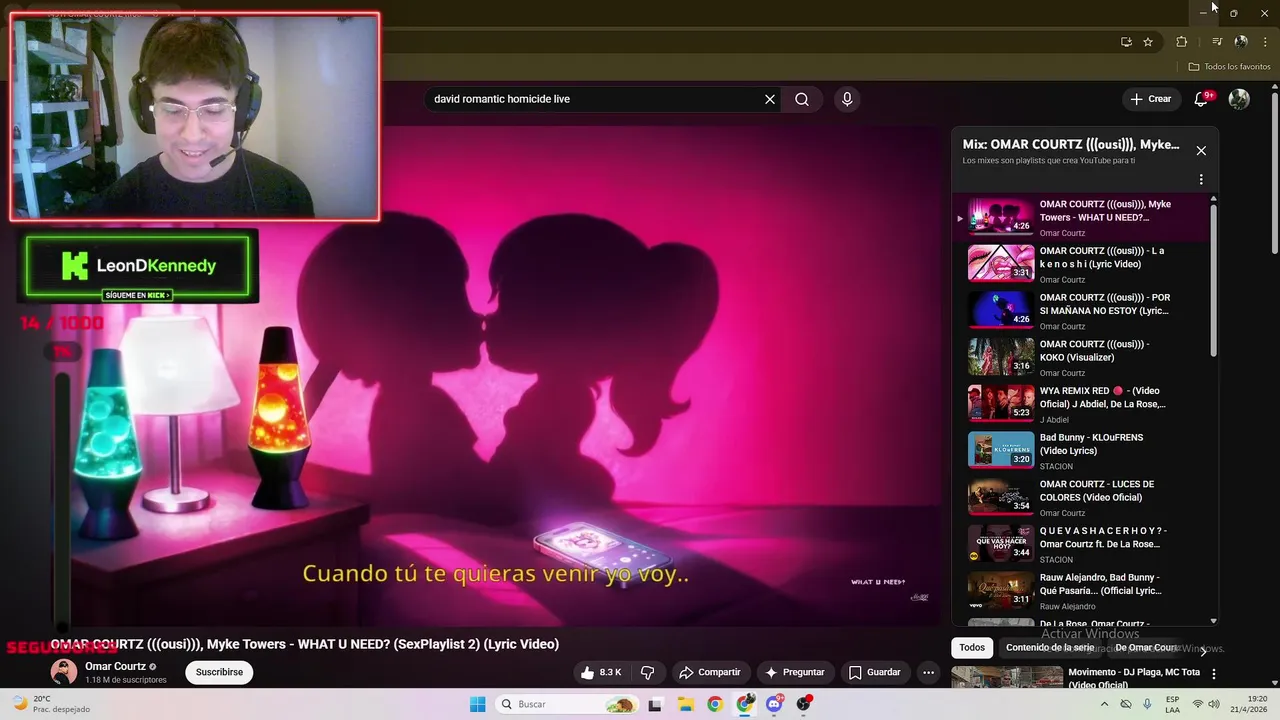Screen dimensions: 1280x720
Task: Open Google Chrome from the taskbar
Action: tap(714, 704)
